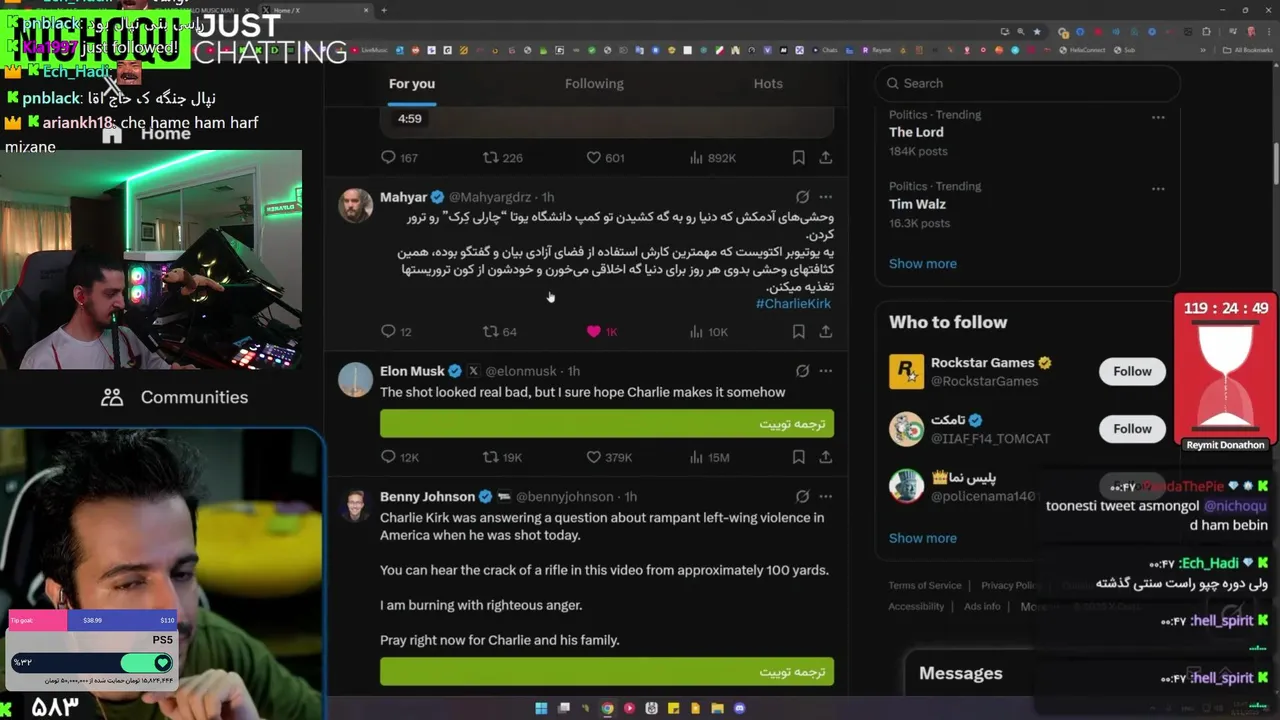Go to Home in X sidebar

(146, 134)
